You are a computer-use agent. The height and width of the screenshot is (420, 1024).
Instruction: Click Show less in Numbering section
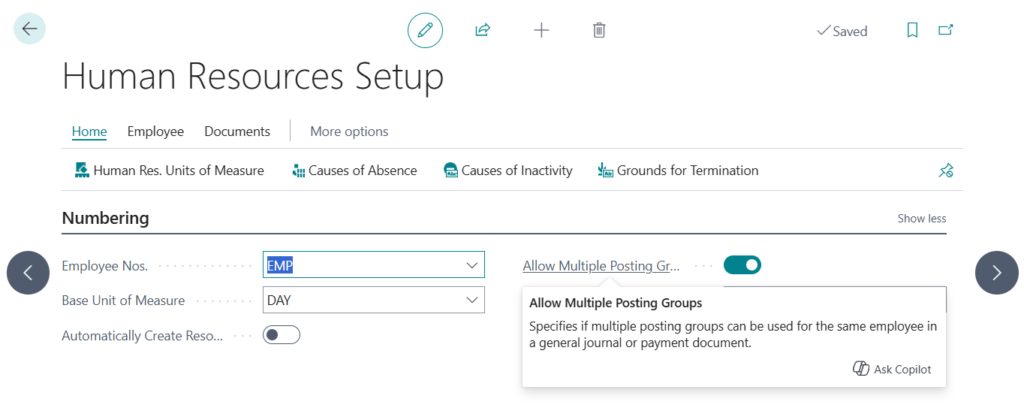pyautogui.click(x=921, y=218)
